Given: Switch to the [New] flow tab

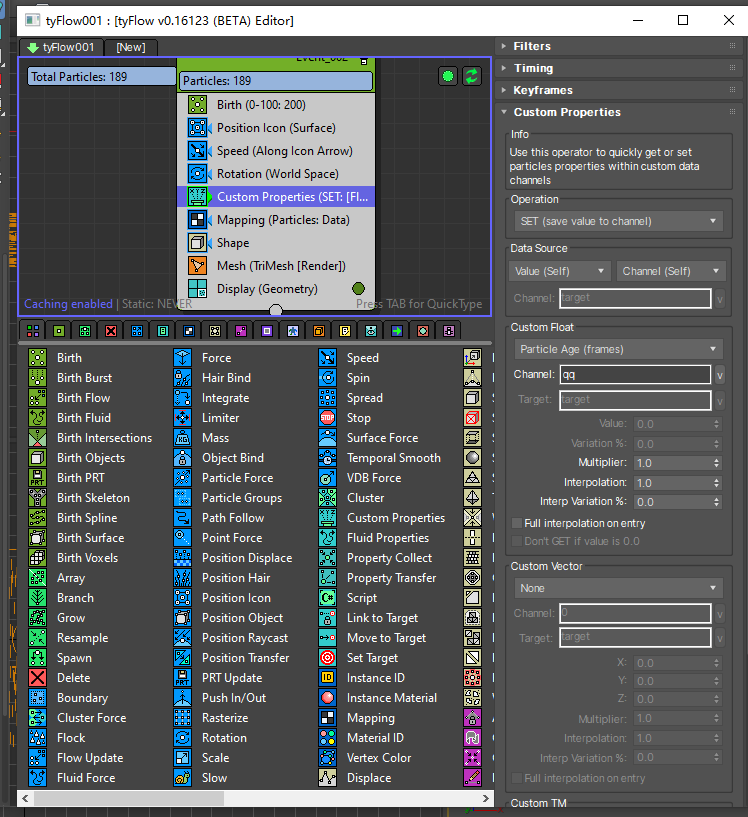Looking at the screenshot, I should [x=130, y=47].
